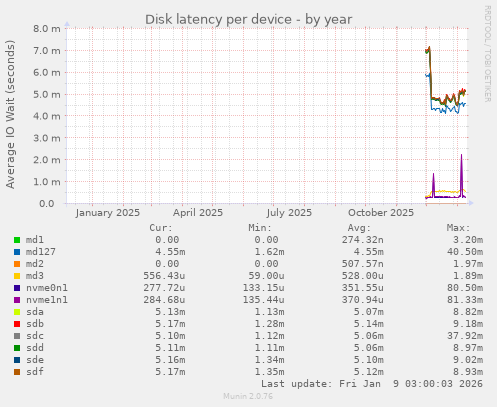Select the md1 legend label
Screen dimensions: 497x407
35,240
